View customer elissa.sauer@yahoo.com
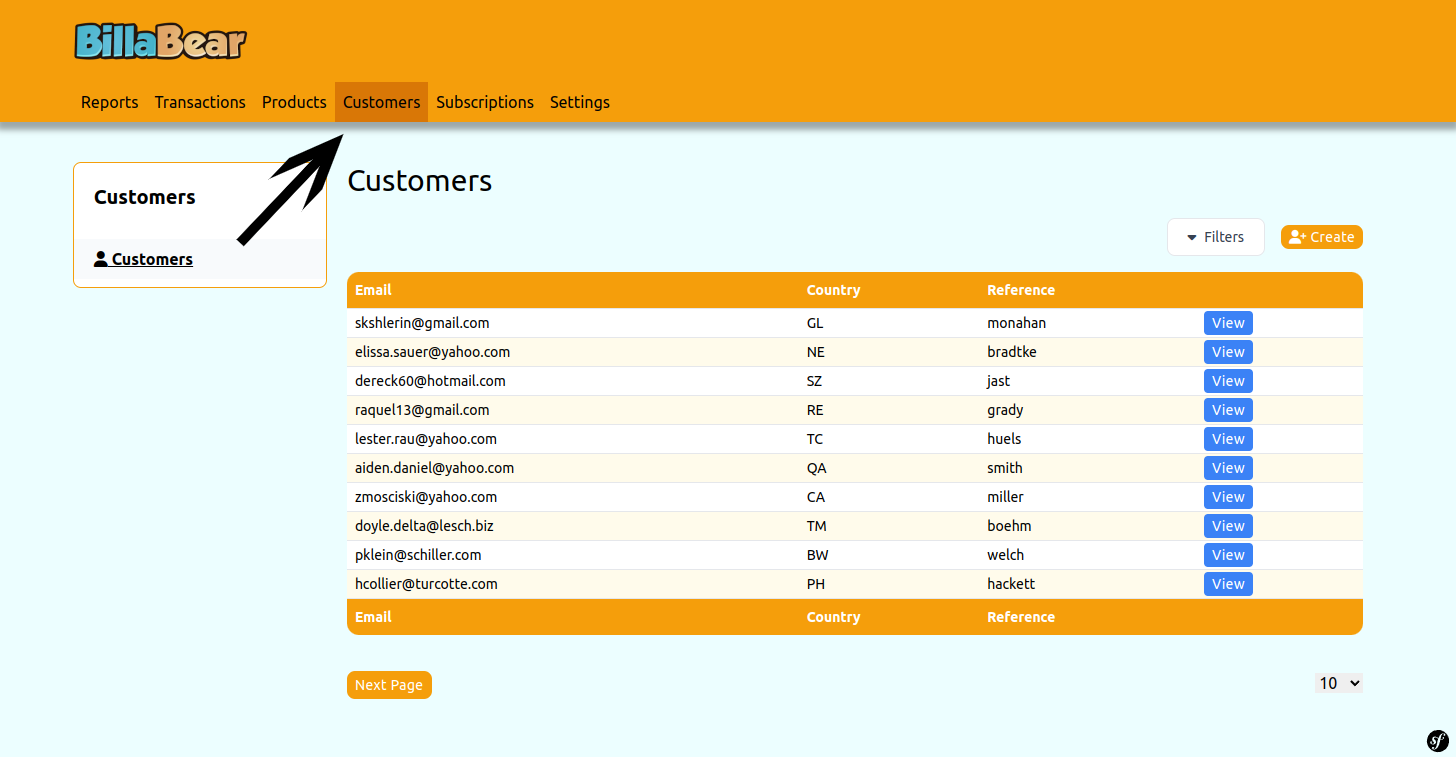The image size is (1456, 757). (x=1228, y=352)
